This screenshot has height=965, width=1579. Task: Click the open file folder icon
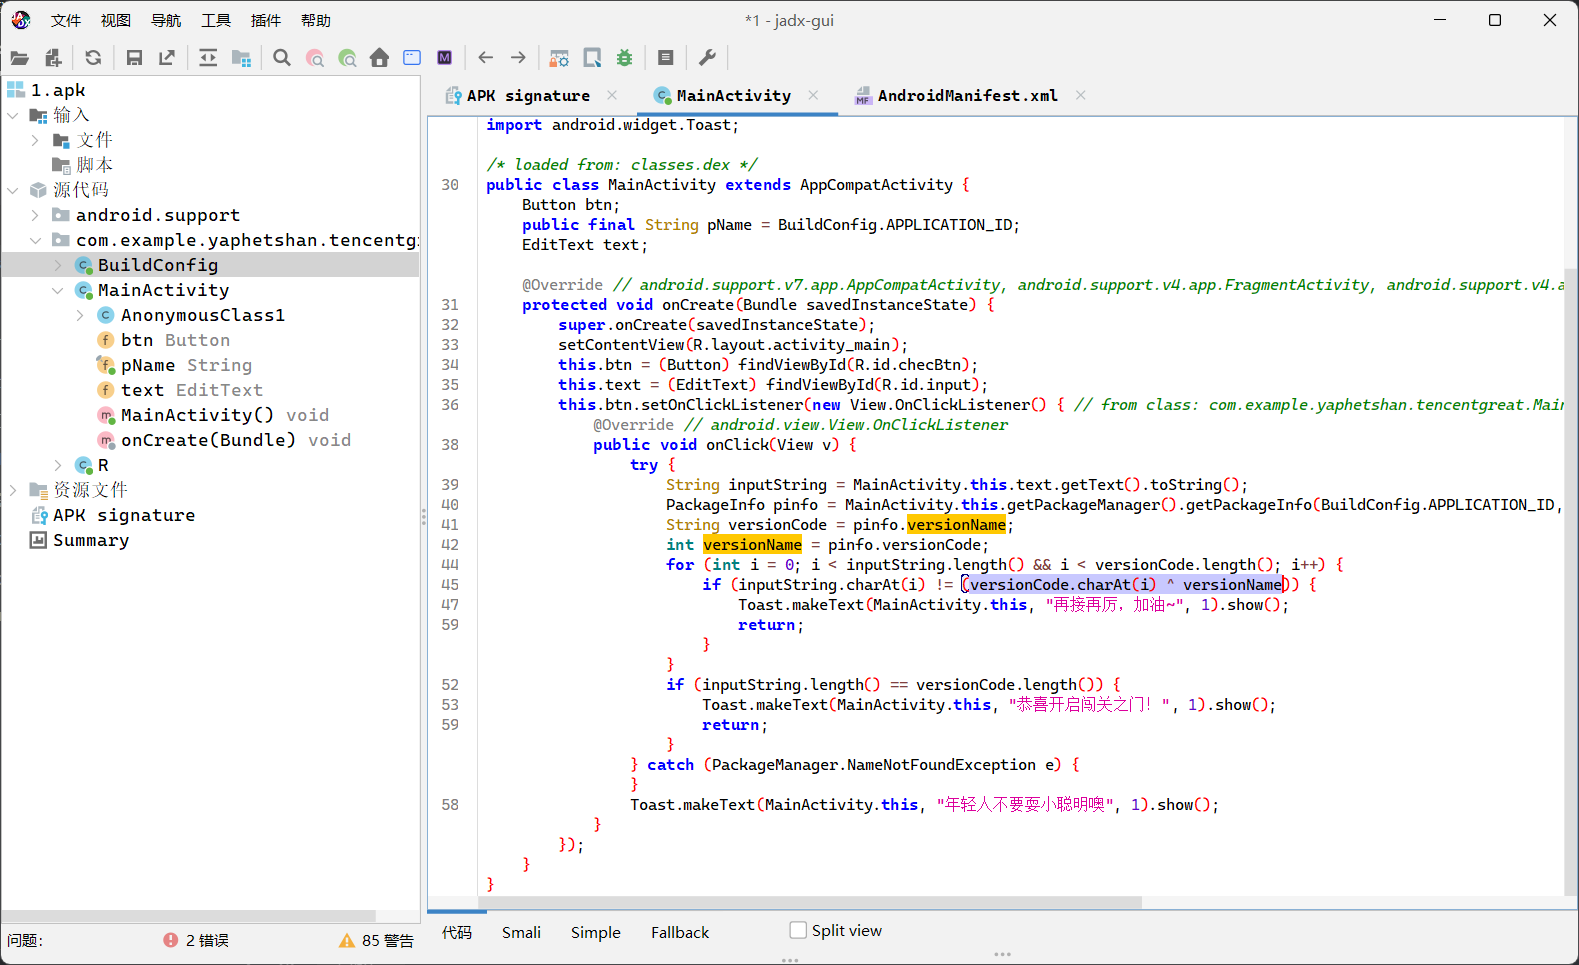pos(19,58)
